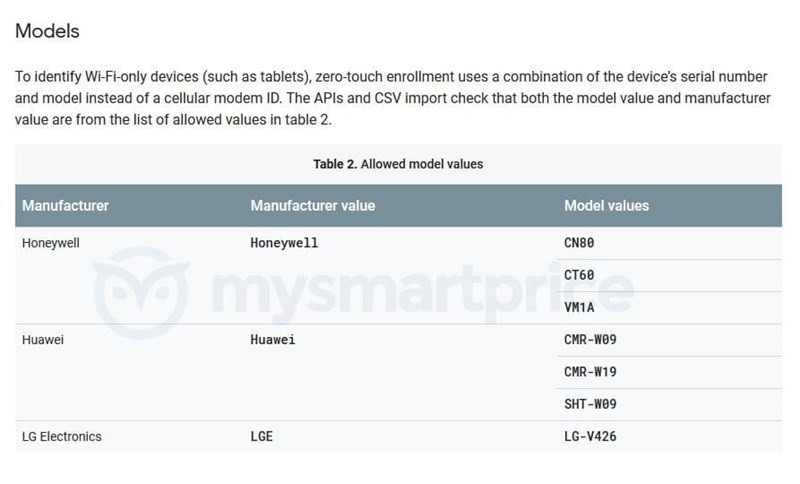The width and height of the screenshot is (800, 484).
Task: Click the Huawei manufacturer name cell
Action: pos(44,340)
